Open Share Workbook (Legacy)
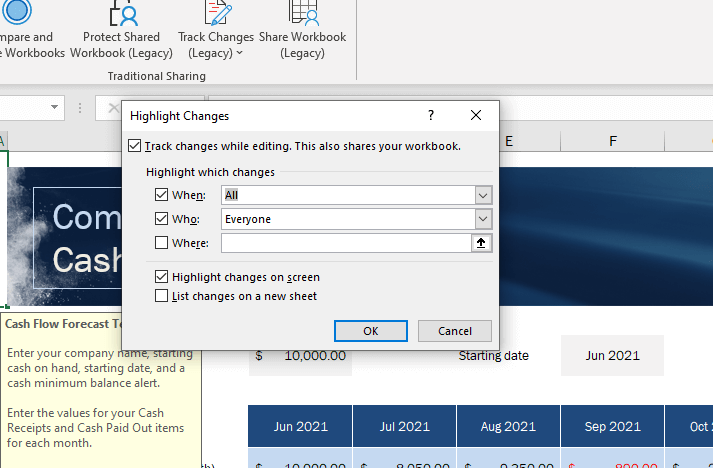Image resolution: width=713 pixels, height=468 pixels. 302,30
